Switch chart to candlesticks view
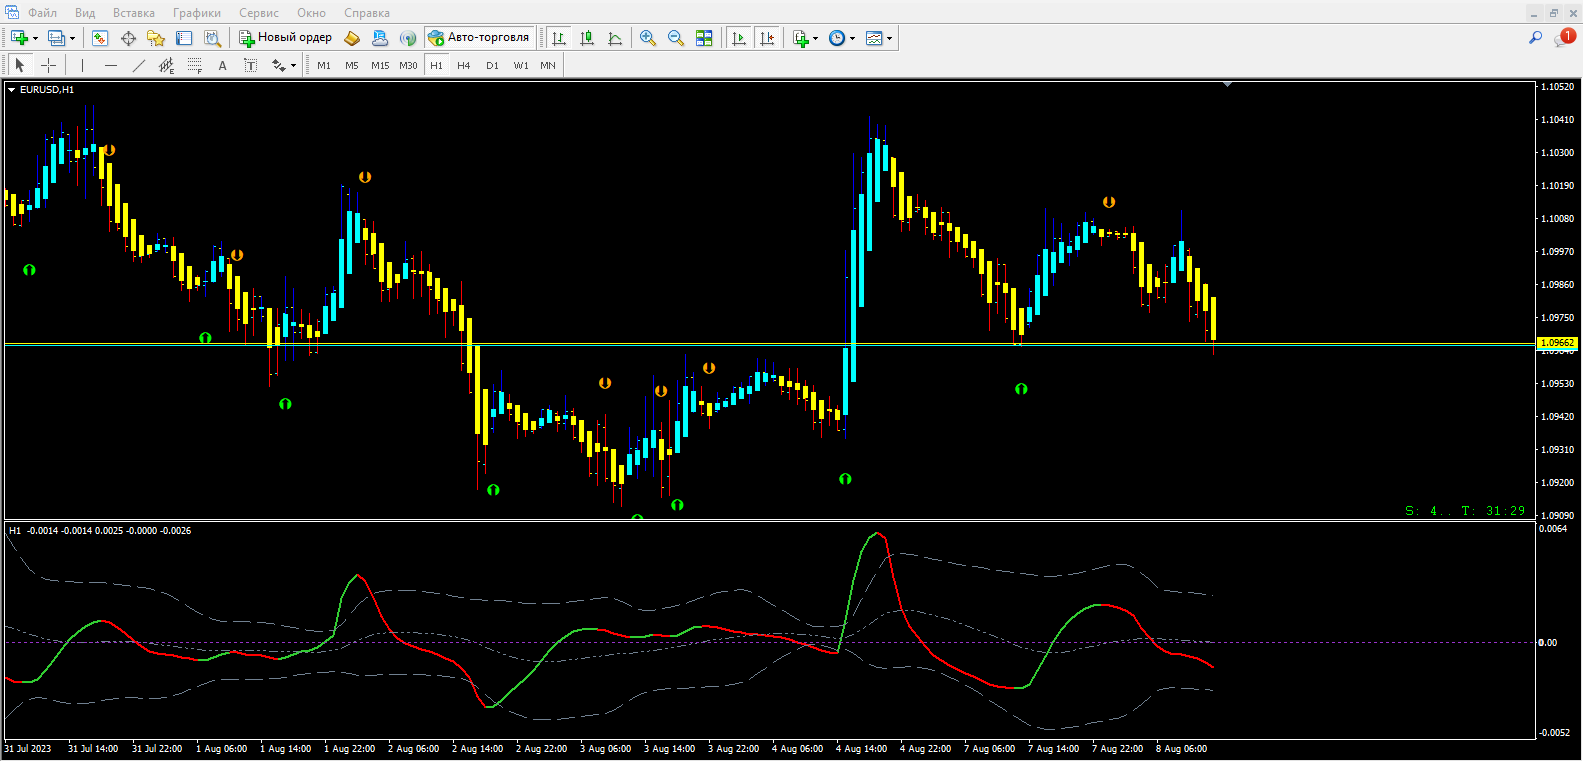 [x=587, y=38]
